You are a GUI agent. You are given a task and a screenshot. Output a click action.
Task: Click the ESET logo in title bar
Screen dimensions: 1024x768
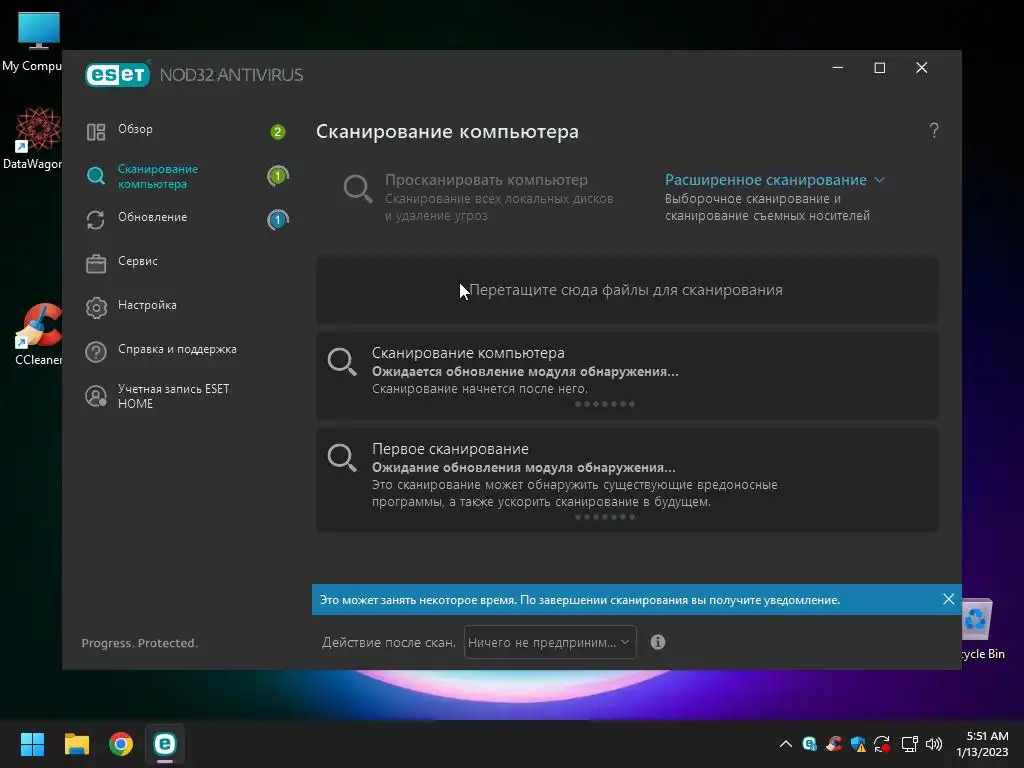pos(118,74)
